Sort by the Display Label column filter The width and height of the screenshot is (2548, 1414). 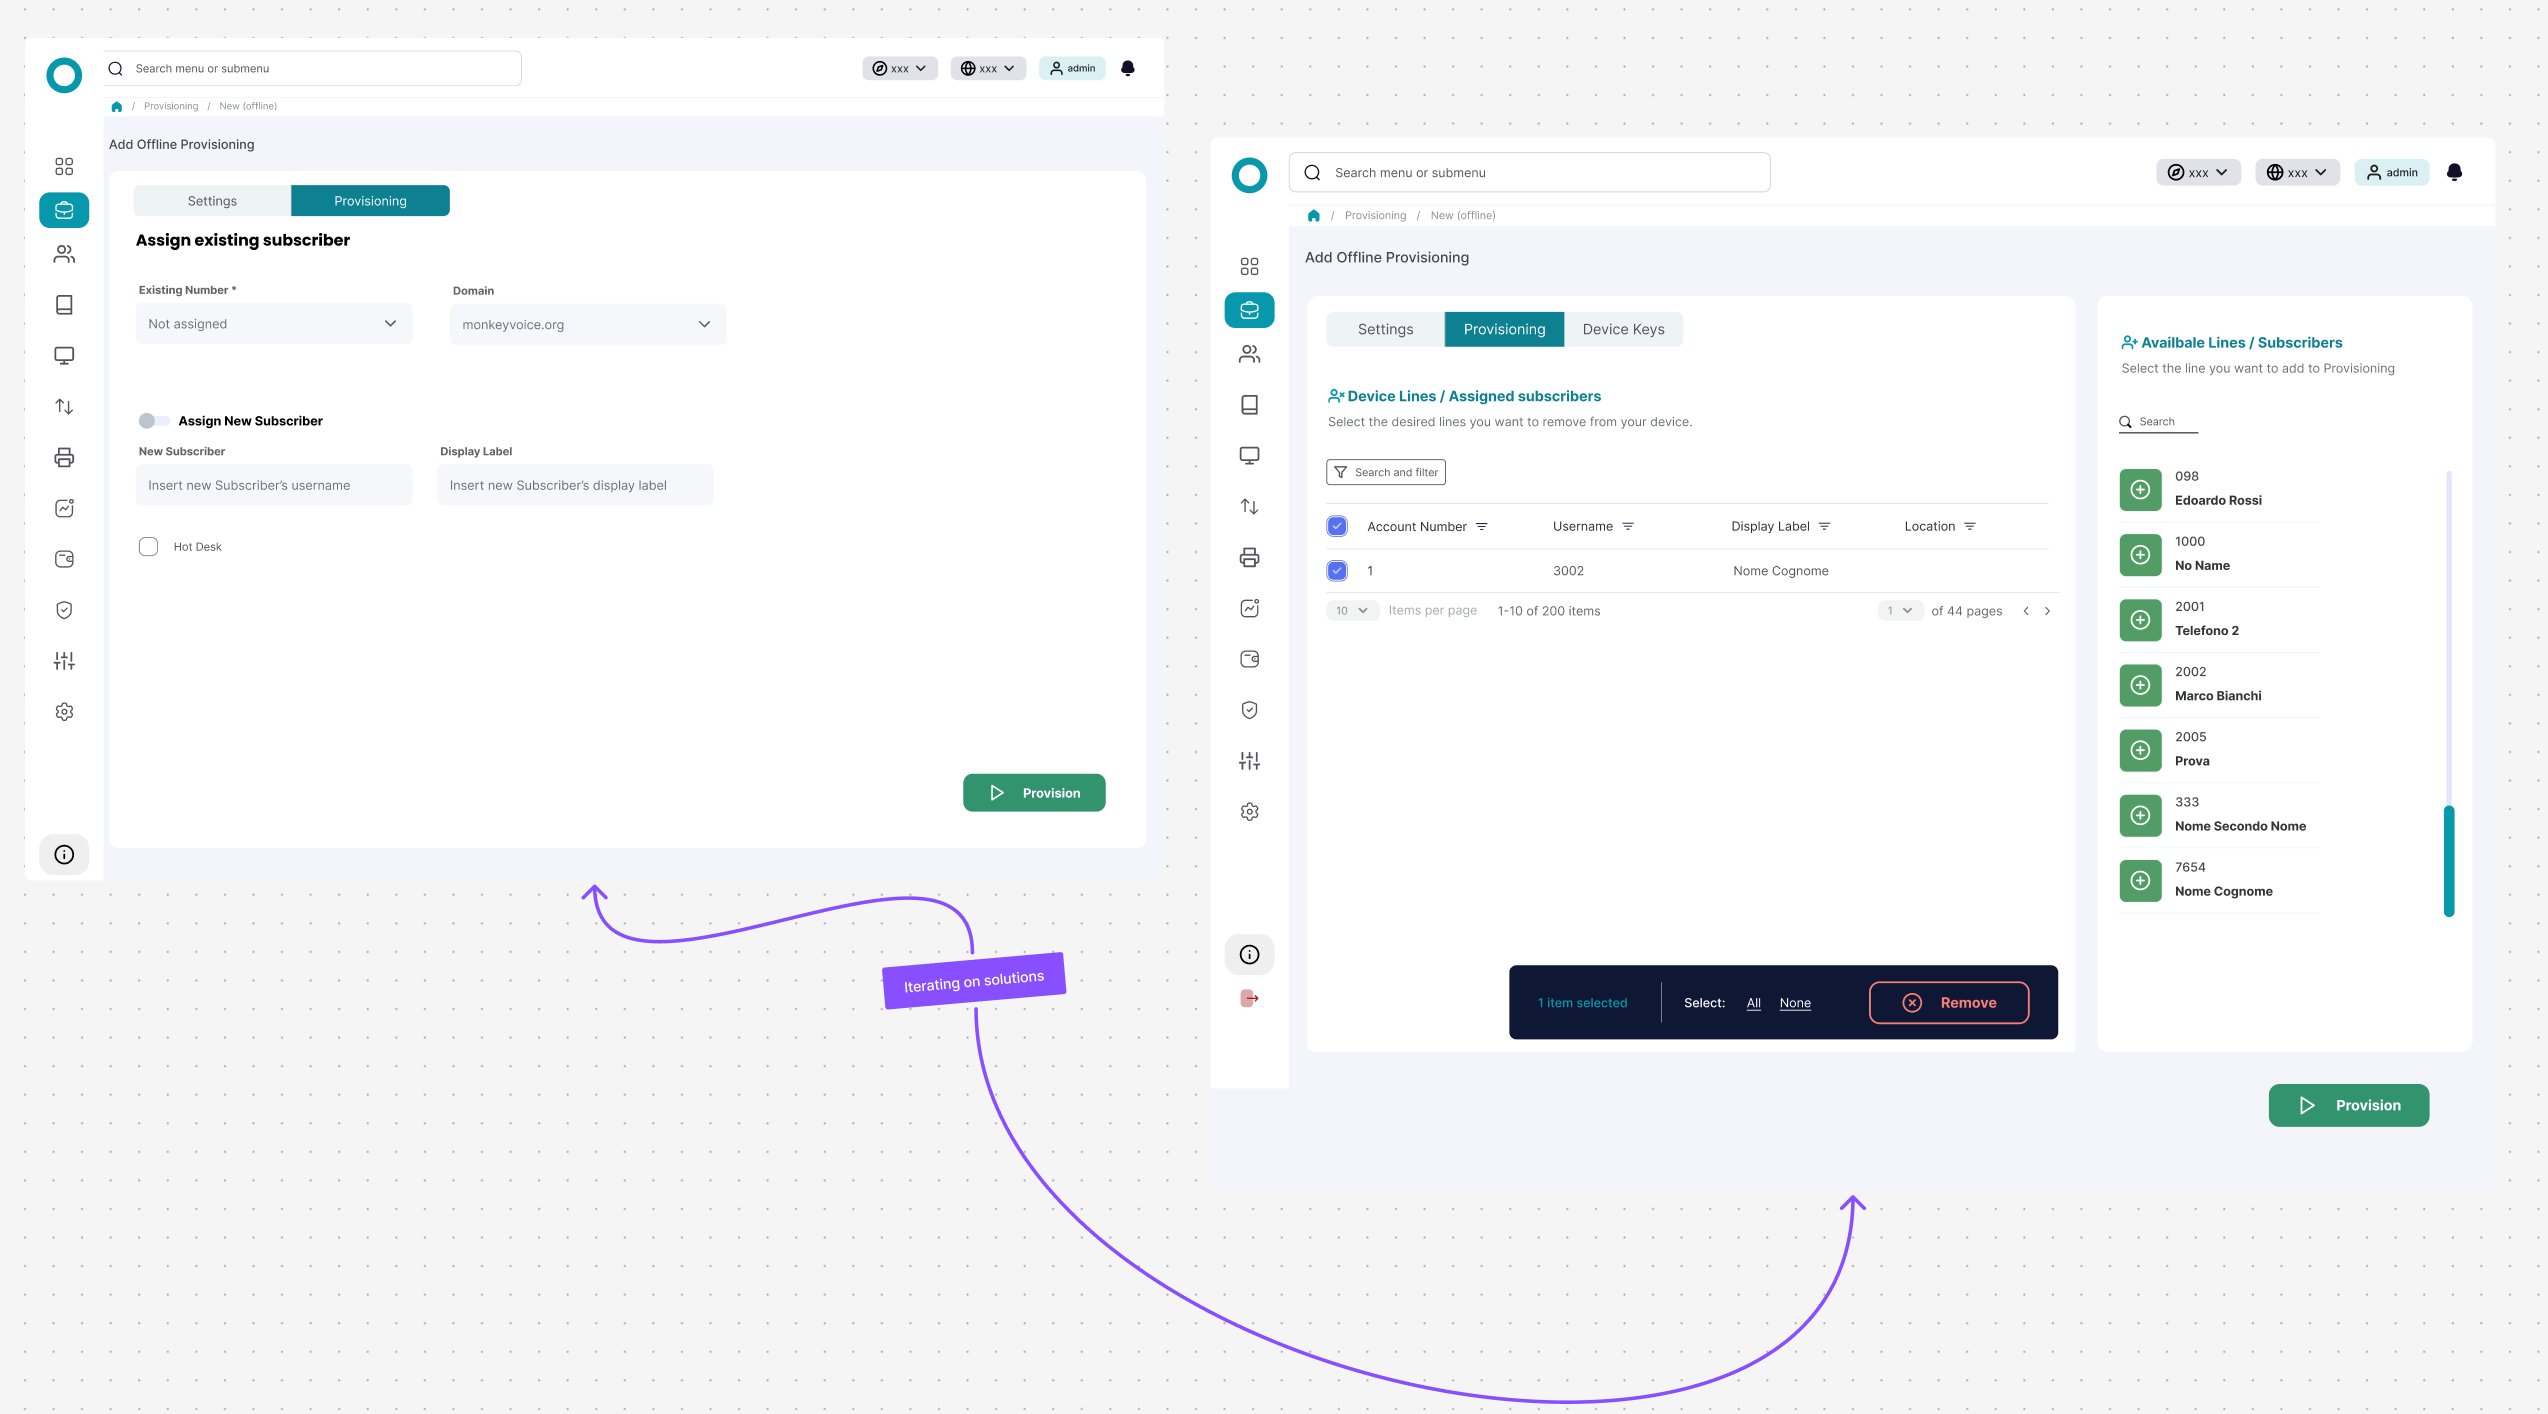pos(1824,526)
